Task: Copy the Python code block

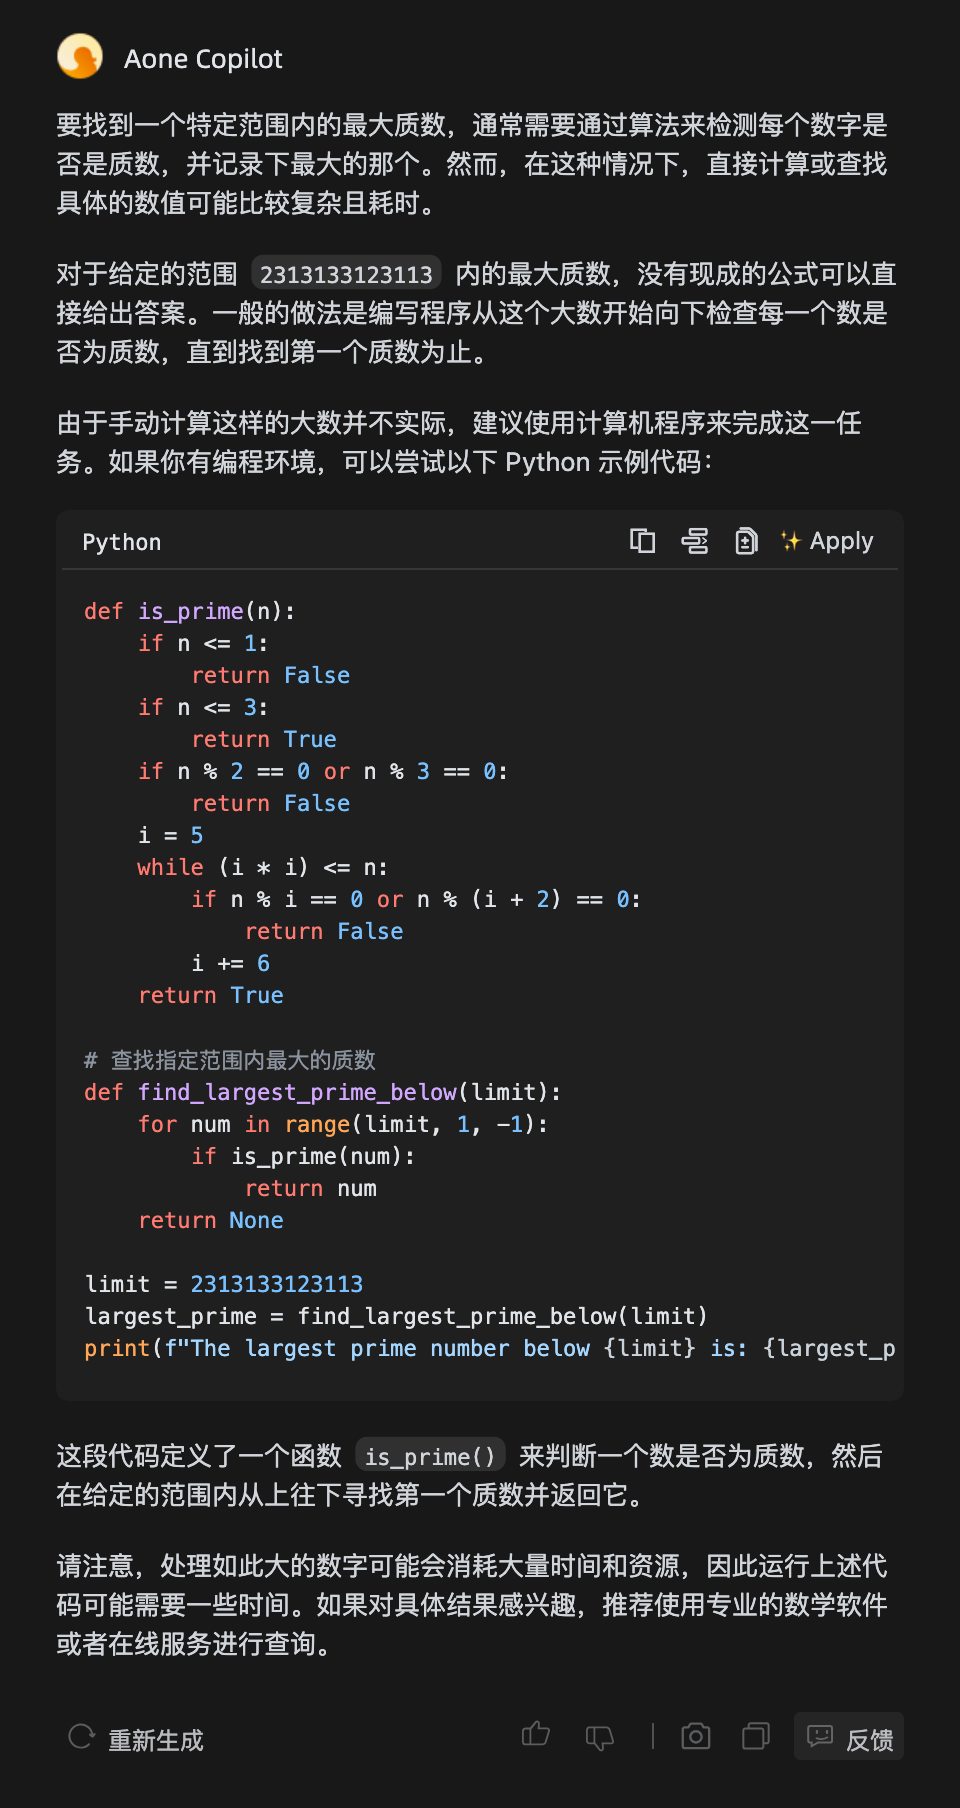Action: pos(642,541)
